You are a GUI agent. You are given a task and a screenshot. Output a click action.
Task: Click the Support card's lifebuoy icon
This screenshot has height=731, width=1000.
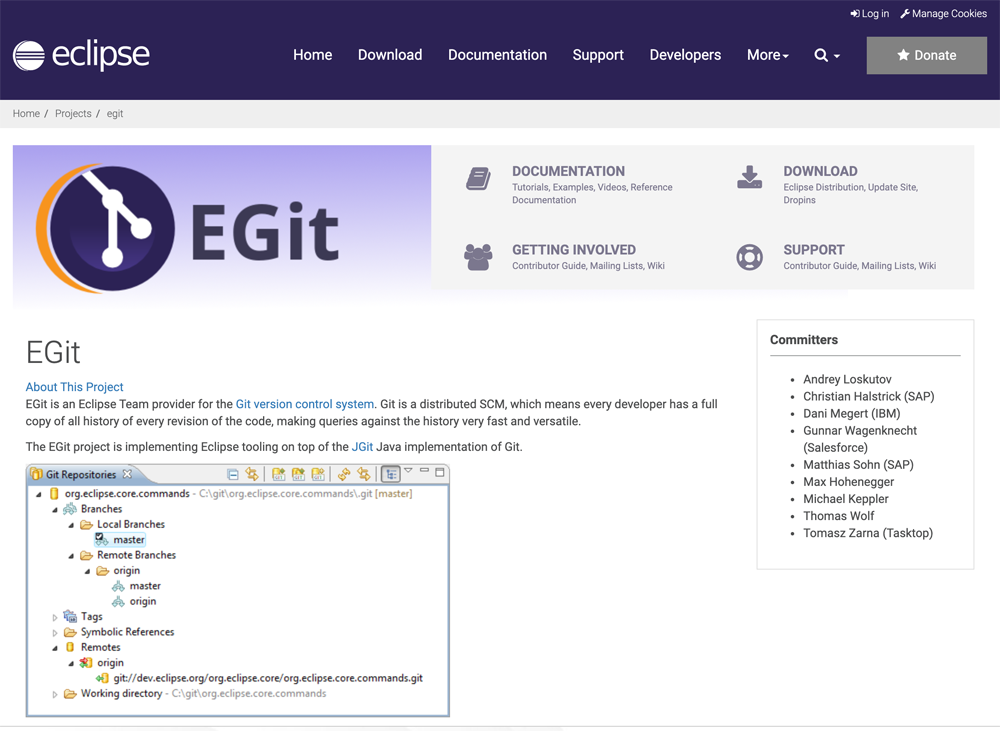pyautogui.click(x=749, y=257)
